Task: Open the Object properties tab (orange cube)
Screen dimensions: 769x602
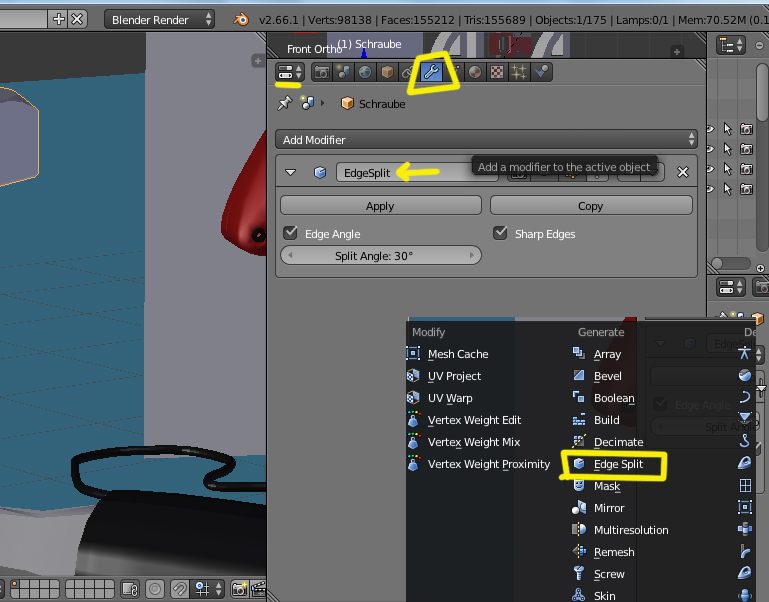Action: coord(387,73)
